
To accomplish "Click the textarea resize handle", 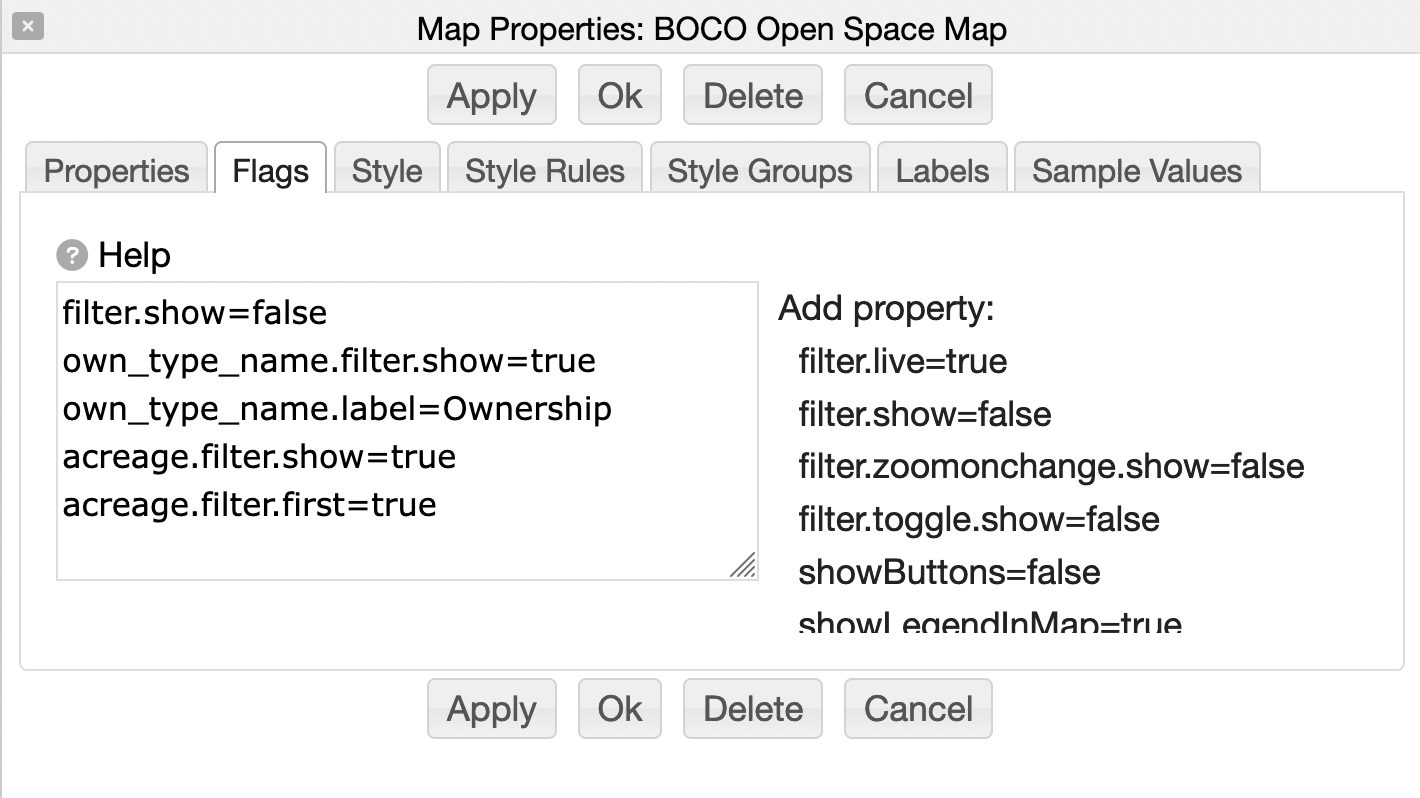I will (x=742, y=566).
